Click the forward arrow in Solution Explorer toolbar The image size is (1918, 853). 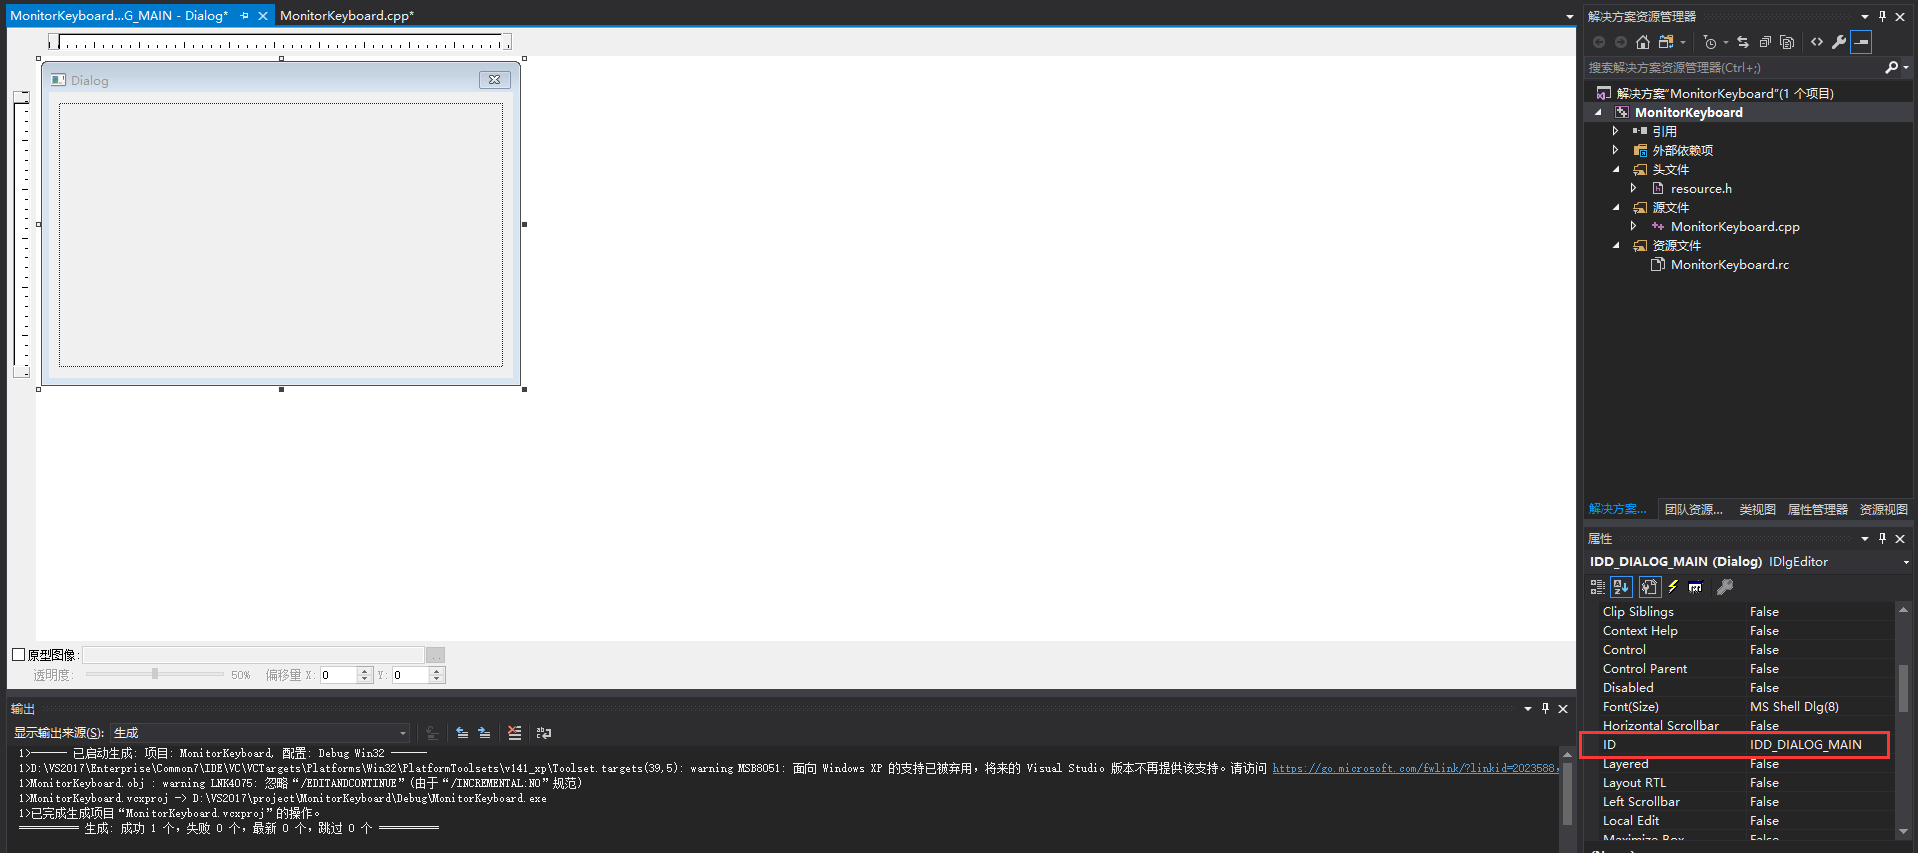[x=1621, y=42]
